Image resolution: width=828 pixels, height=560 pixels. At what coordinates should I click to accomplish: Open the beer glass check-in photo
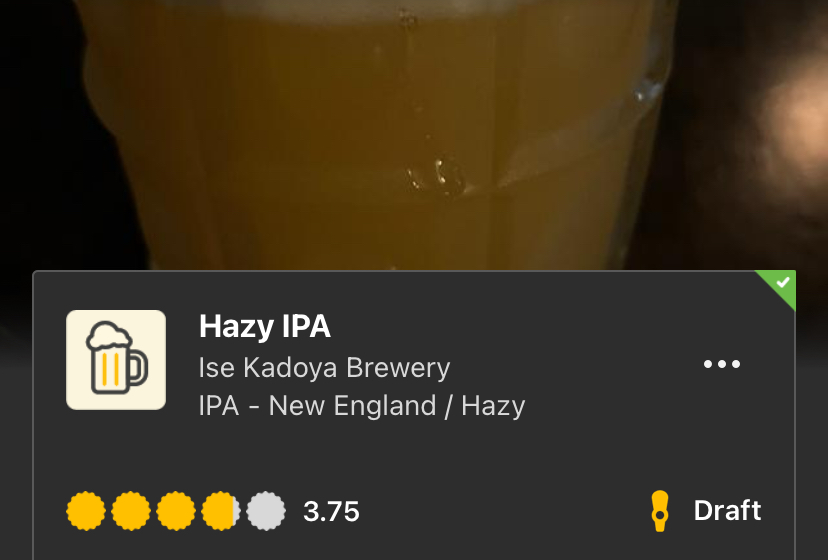[414, 135]
